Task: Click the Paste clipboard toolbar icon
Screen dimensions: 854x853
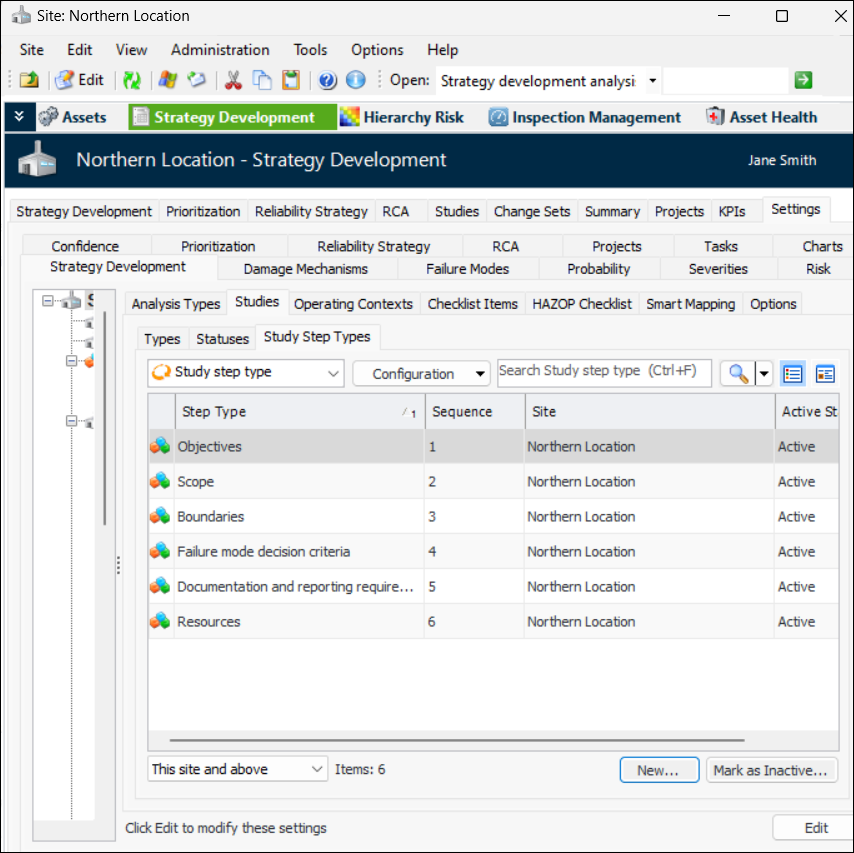Action: pos(291,81)
